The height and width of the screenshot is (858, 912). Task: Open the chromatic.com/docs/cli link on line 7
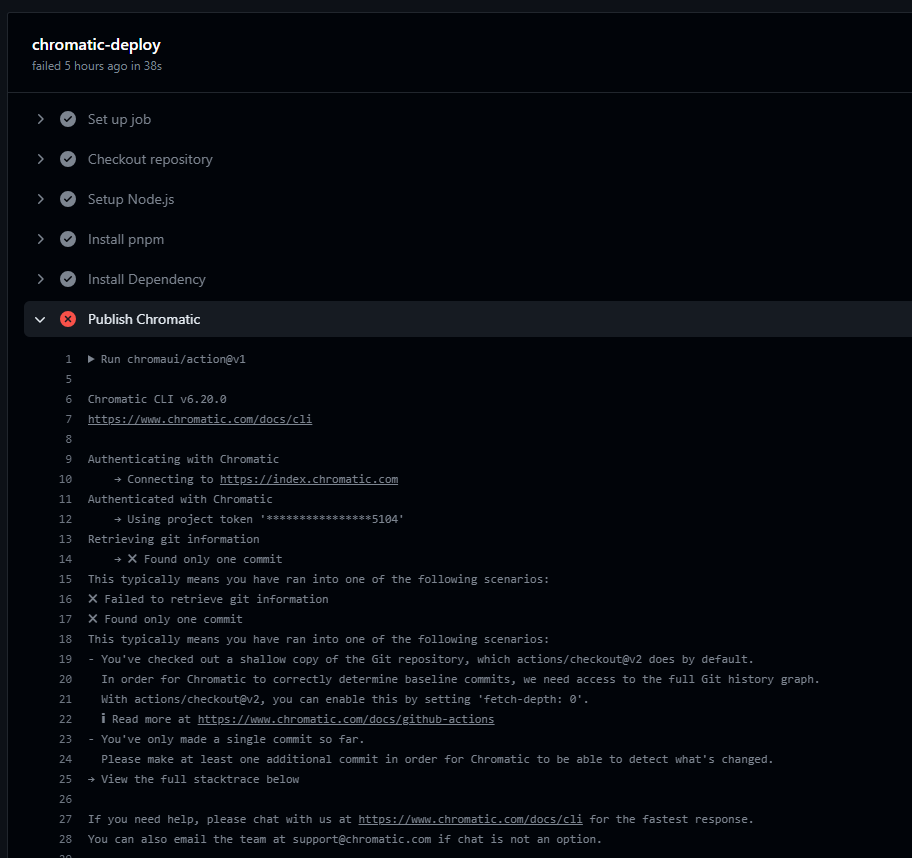pyautogui.click(x=200, y=419)
